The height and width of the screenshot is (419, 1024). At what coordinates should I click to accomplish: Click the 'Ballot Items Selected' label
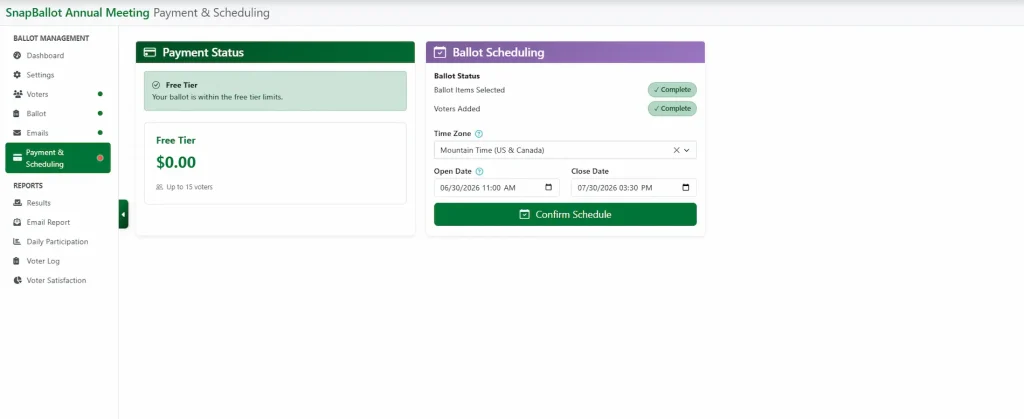(470, 90)
